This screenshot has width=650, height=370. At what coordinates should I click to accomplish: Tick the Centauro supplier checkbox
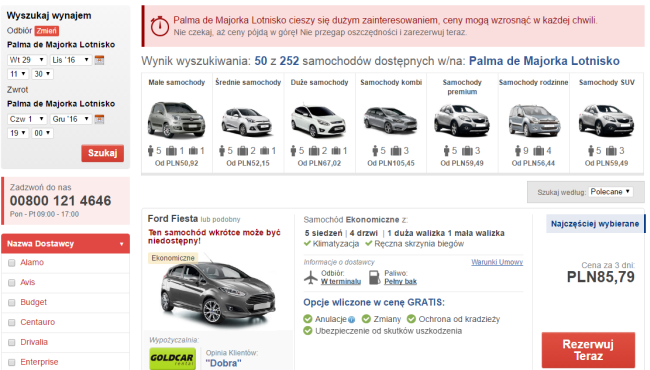pyautogui.click(x=12, y=322)
